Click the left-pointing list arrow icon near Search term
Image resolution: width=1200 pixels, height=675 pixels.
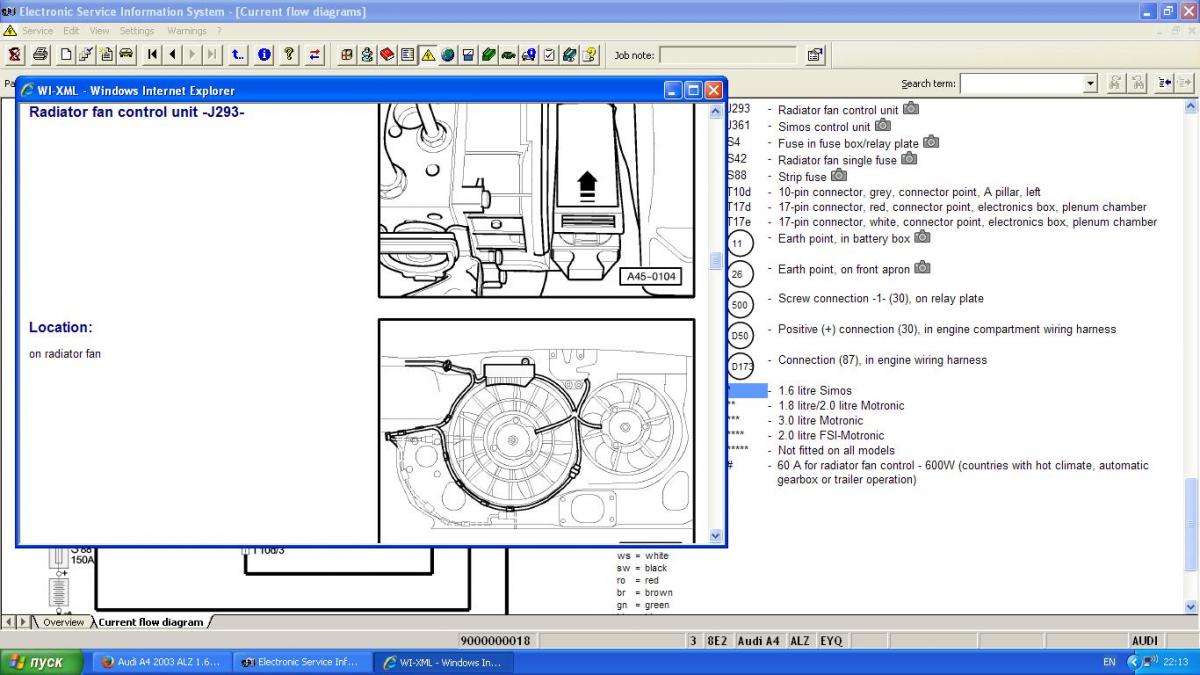(x=1166, y=83)
